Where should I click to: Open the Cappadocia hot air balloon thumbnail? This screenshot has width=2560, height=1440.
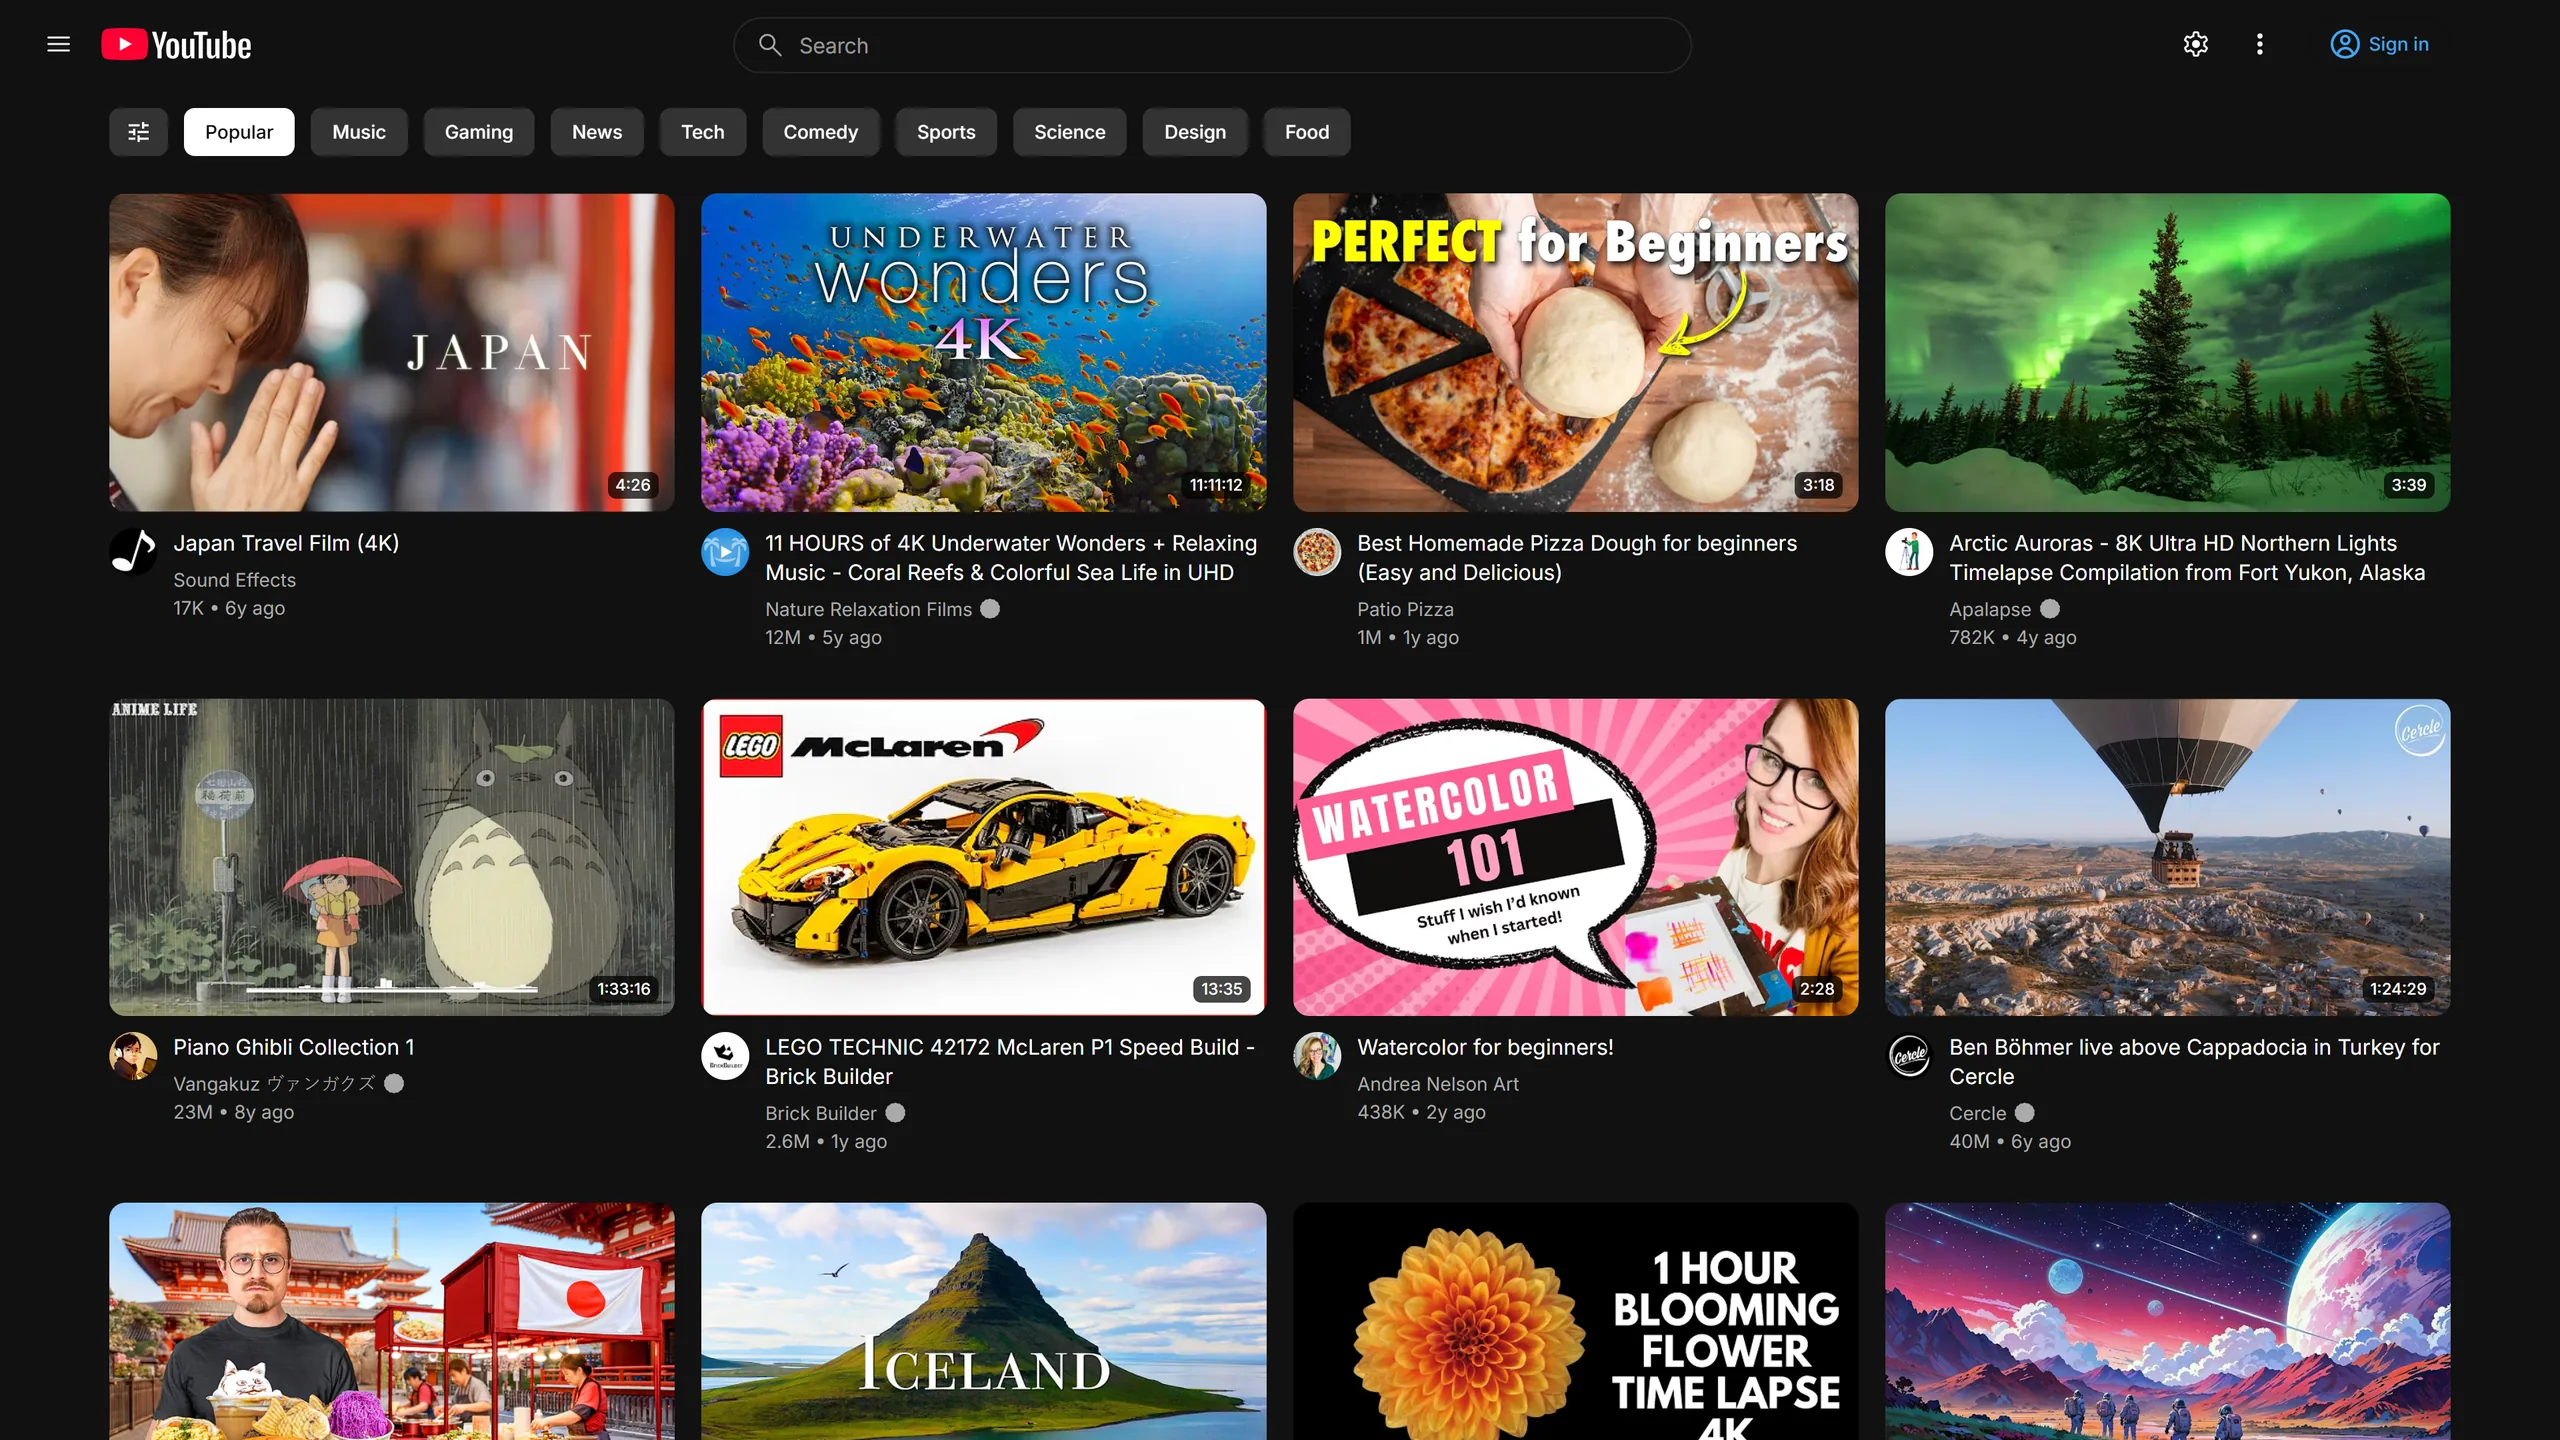point(2168,857)
